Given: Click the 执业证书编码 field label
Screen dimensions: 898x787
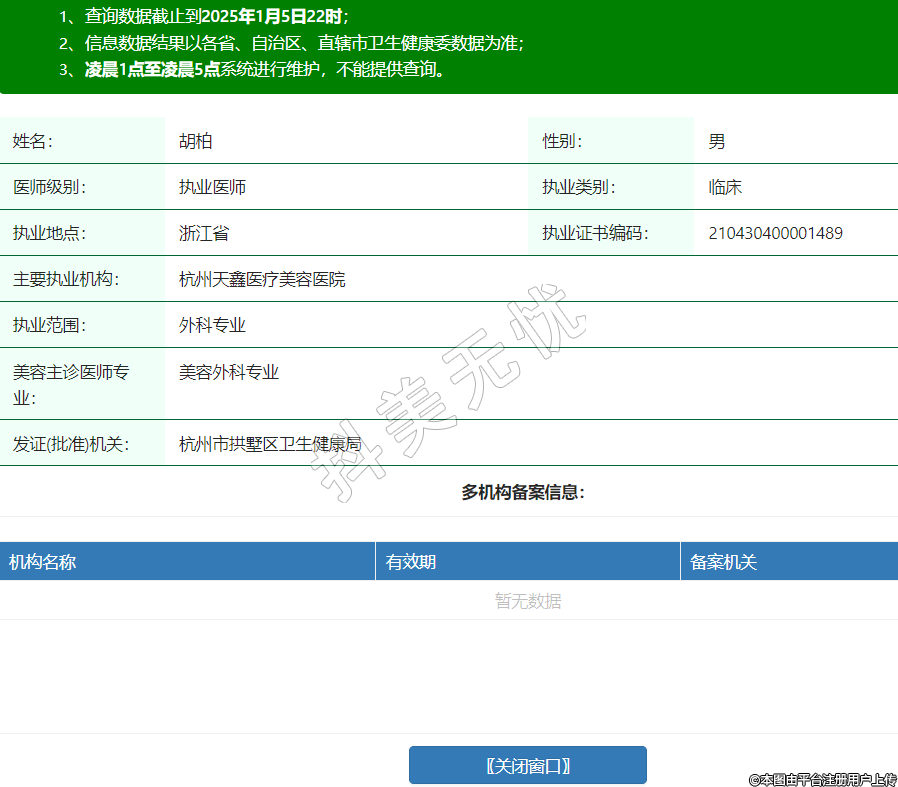Looking at the screenshot, I should pyautogui.click(x=595, y=234).
